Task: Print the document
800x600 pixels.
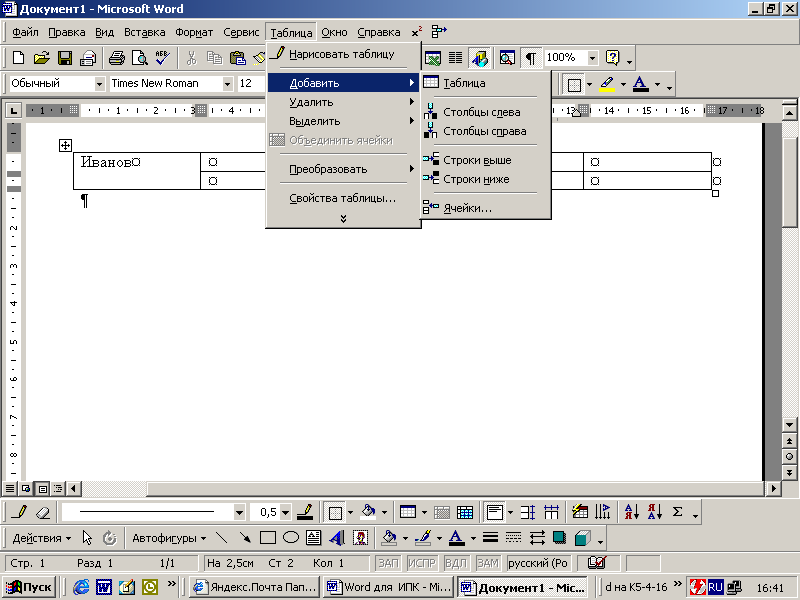Action: click(x=117, y=58)
